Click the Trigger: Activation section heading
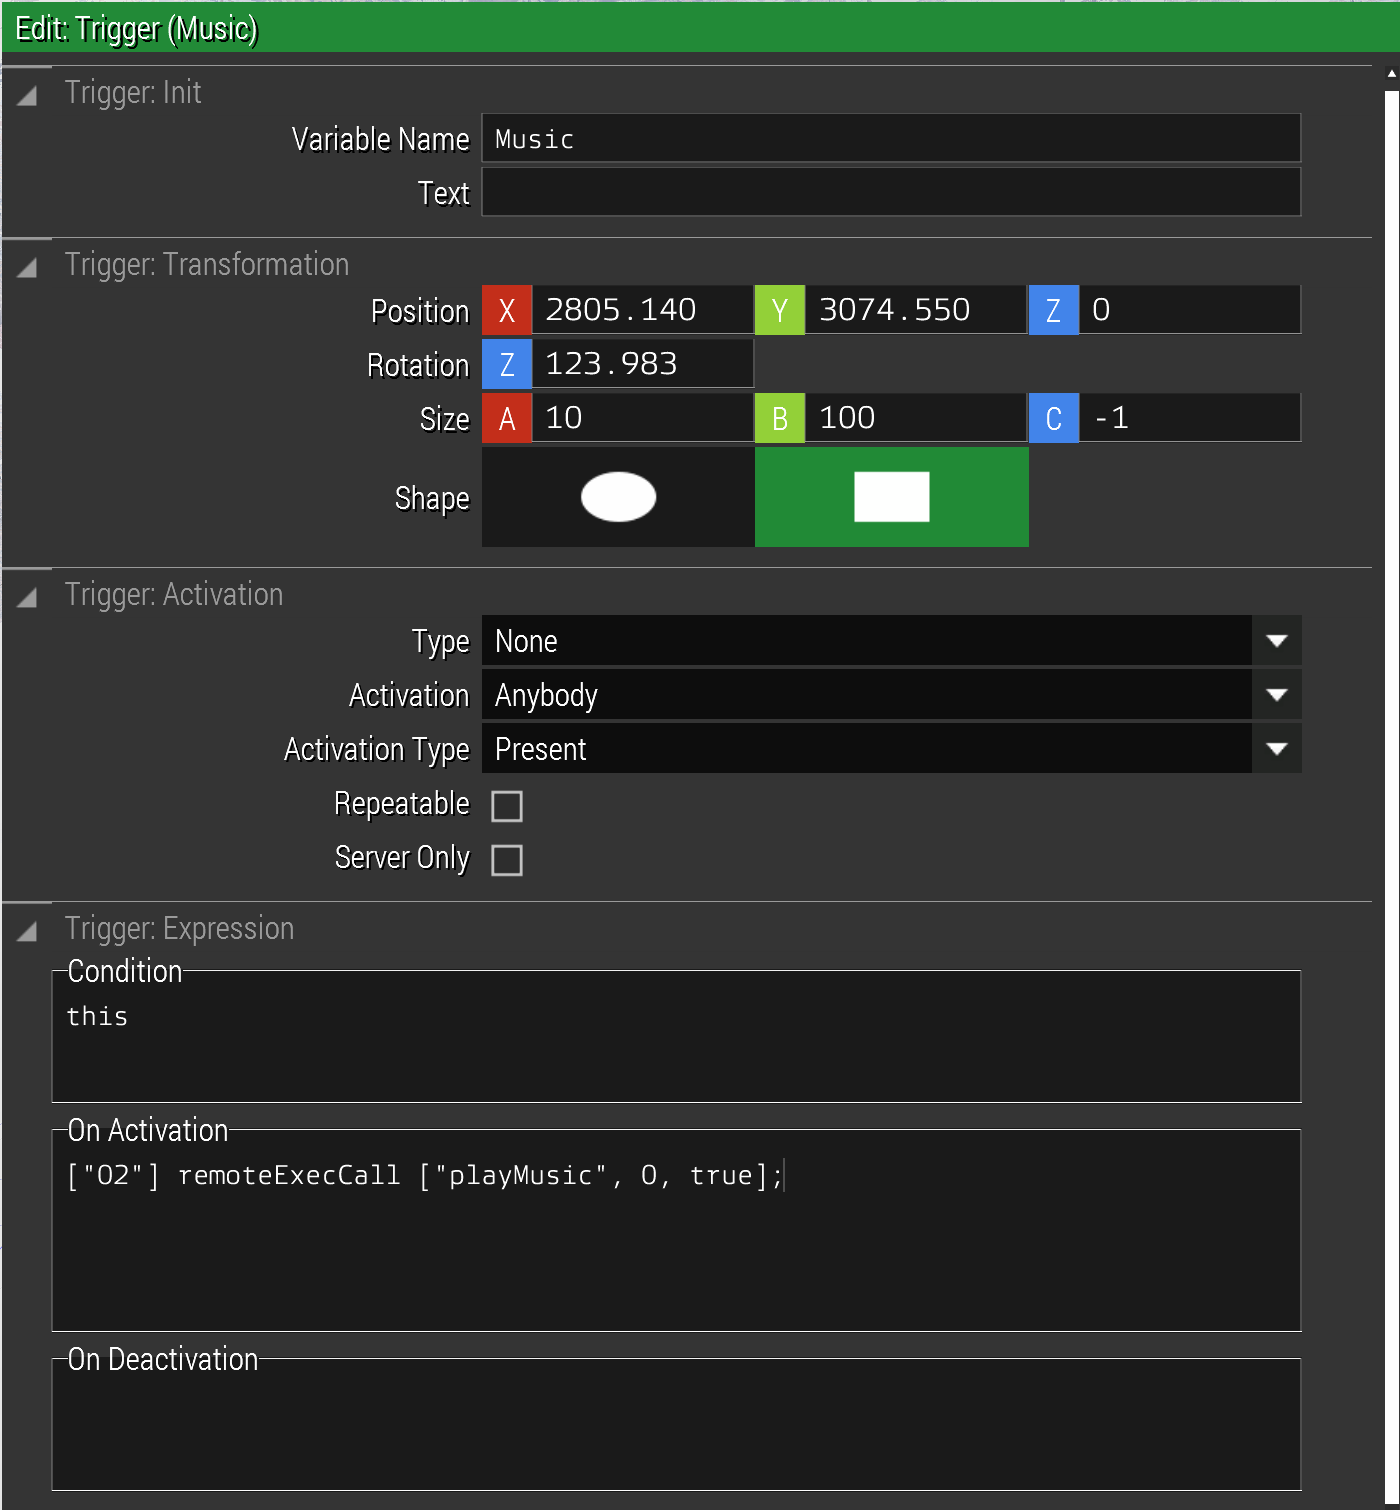Screen dimensions: 1400x1510 [x=174, y=595]
